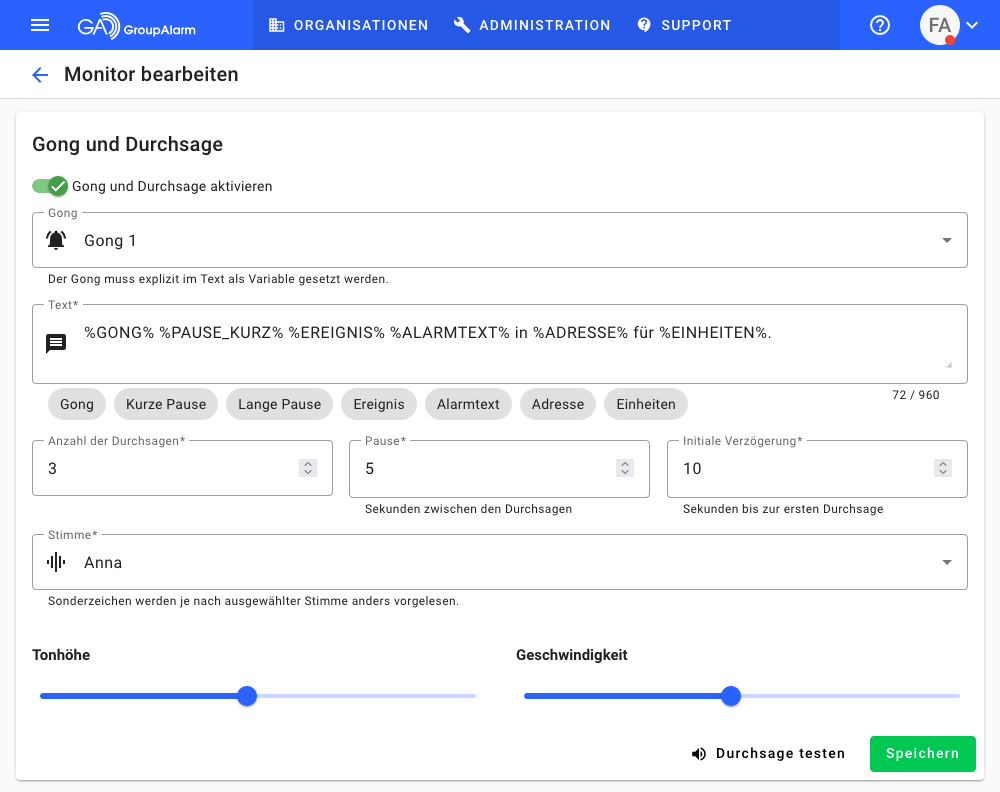Screen dimensions: 1000x792
Task: Click the message icon in Text field
Action: [57, 343]
